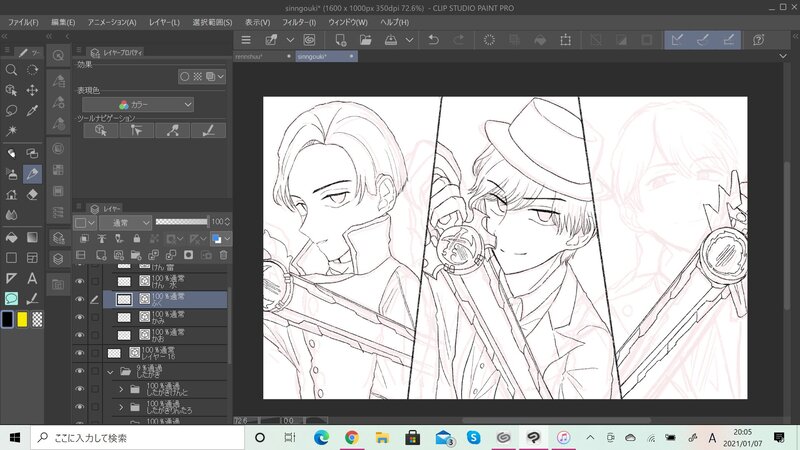Tick the checkbox beside the かみ layer
800x450 pixels.
point(95,317)
